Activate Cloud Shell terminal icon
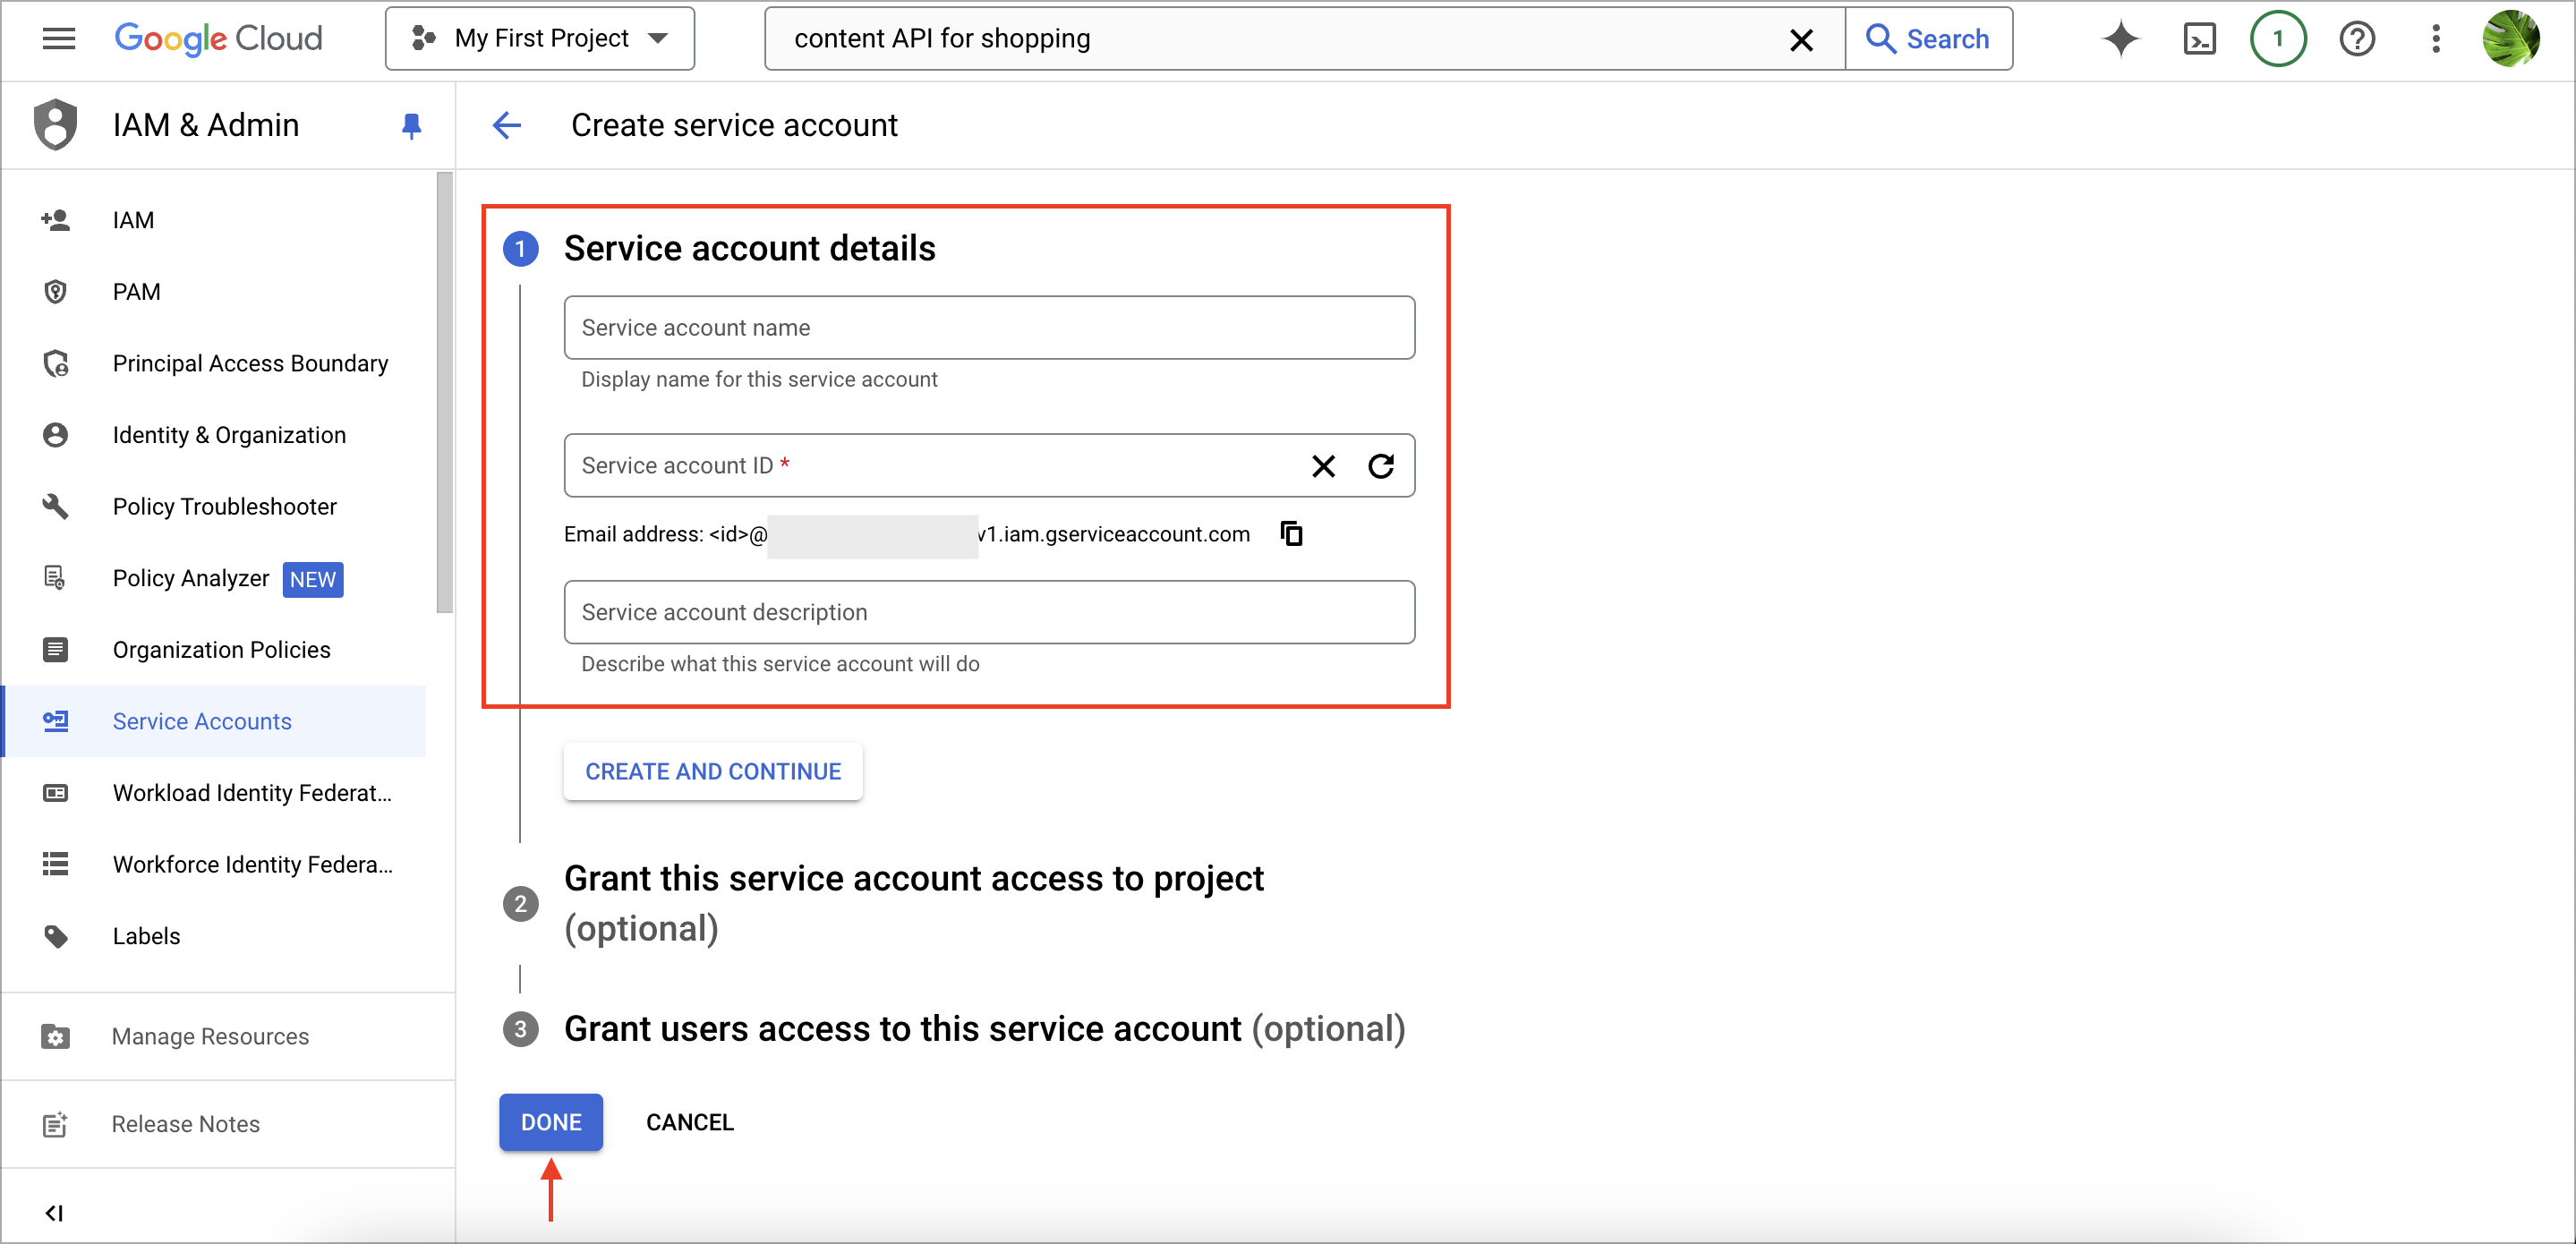2576x1244 pixels. click(x=2199, y=39)
